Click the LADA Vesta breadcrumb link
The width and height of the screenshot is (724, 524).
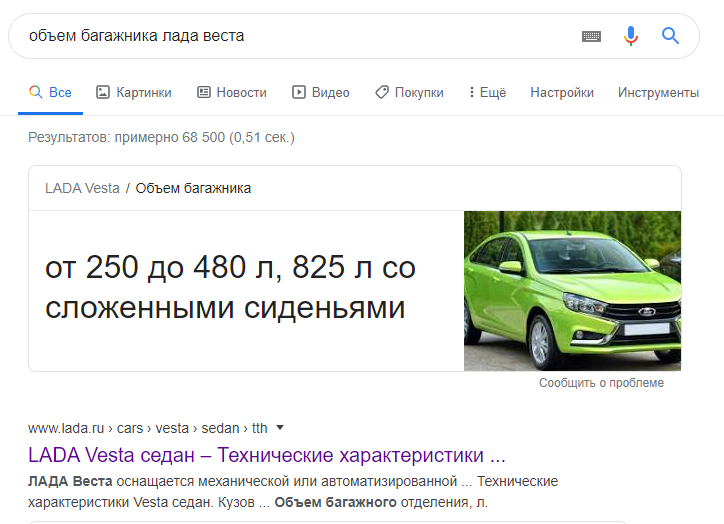point(82,188)
